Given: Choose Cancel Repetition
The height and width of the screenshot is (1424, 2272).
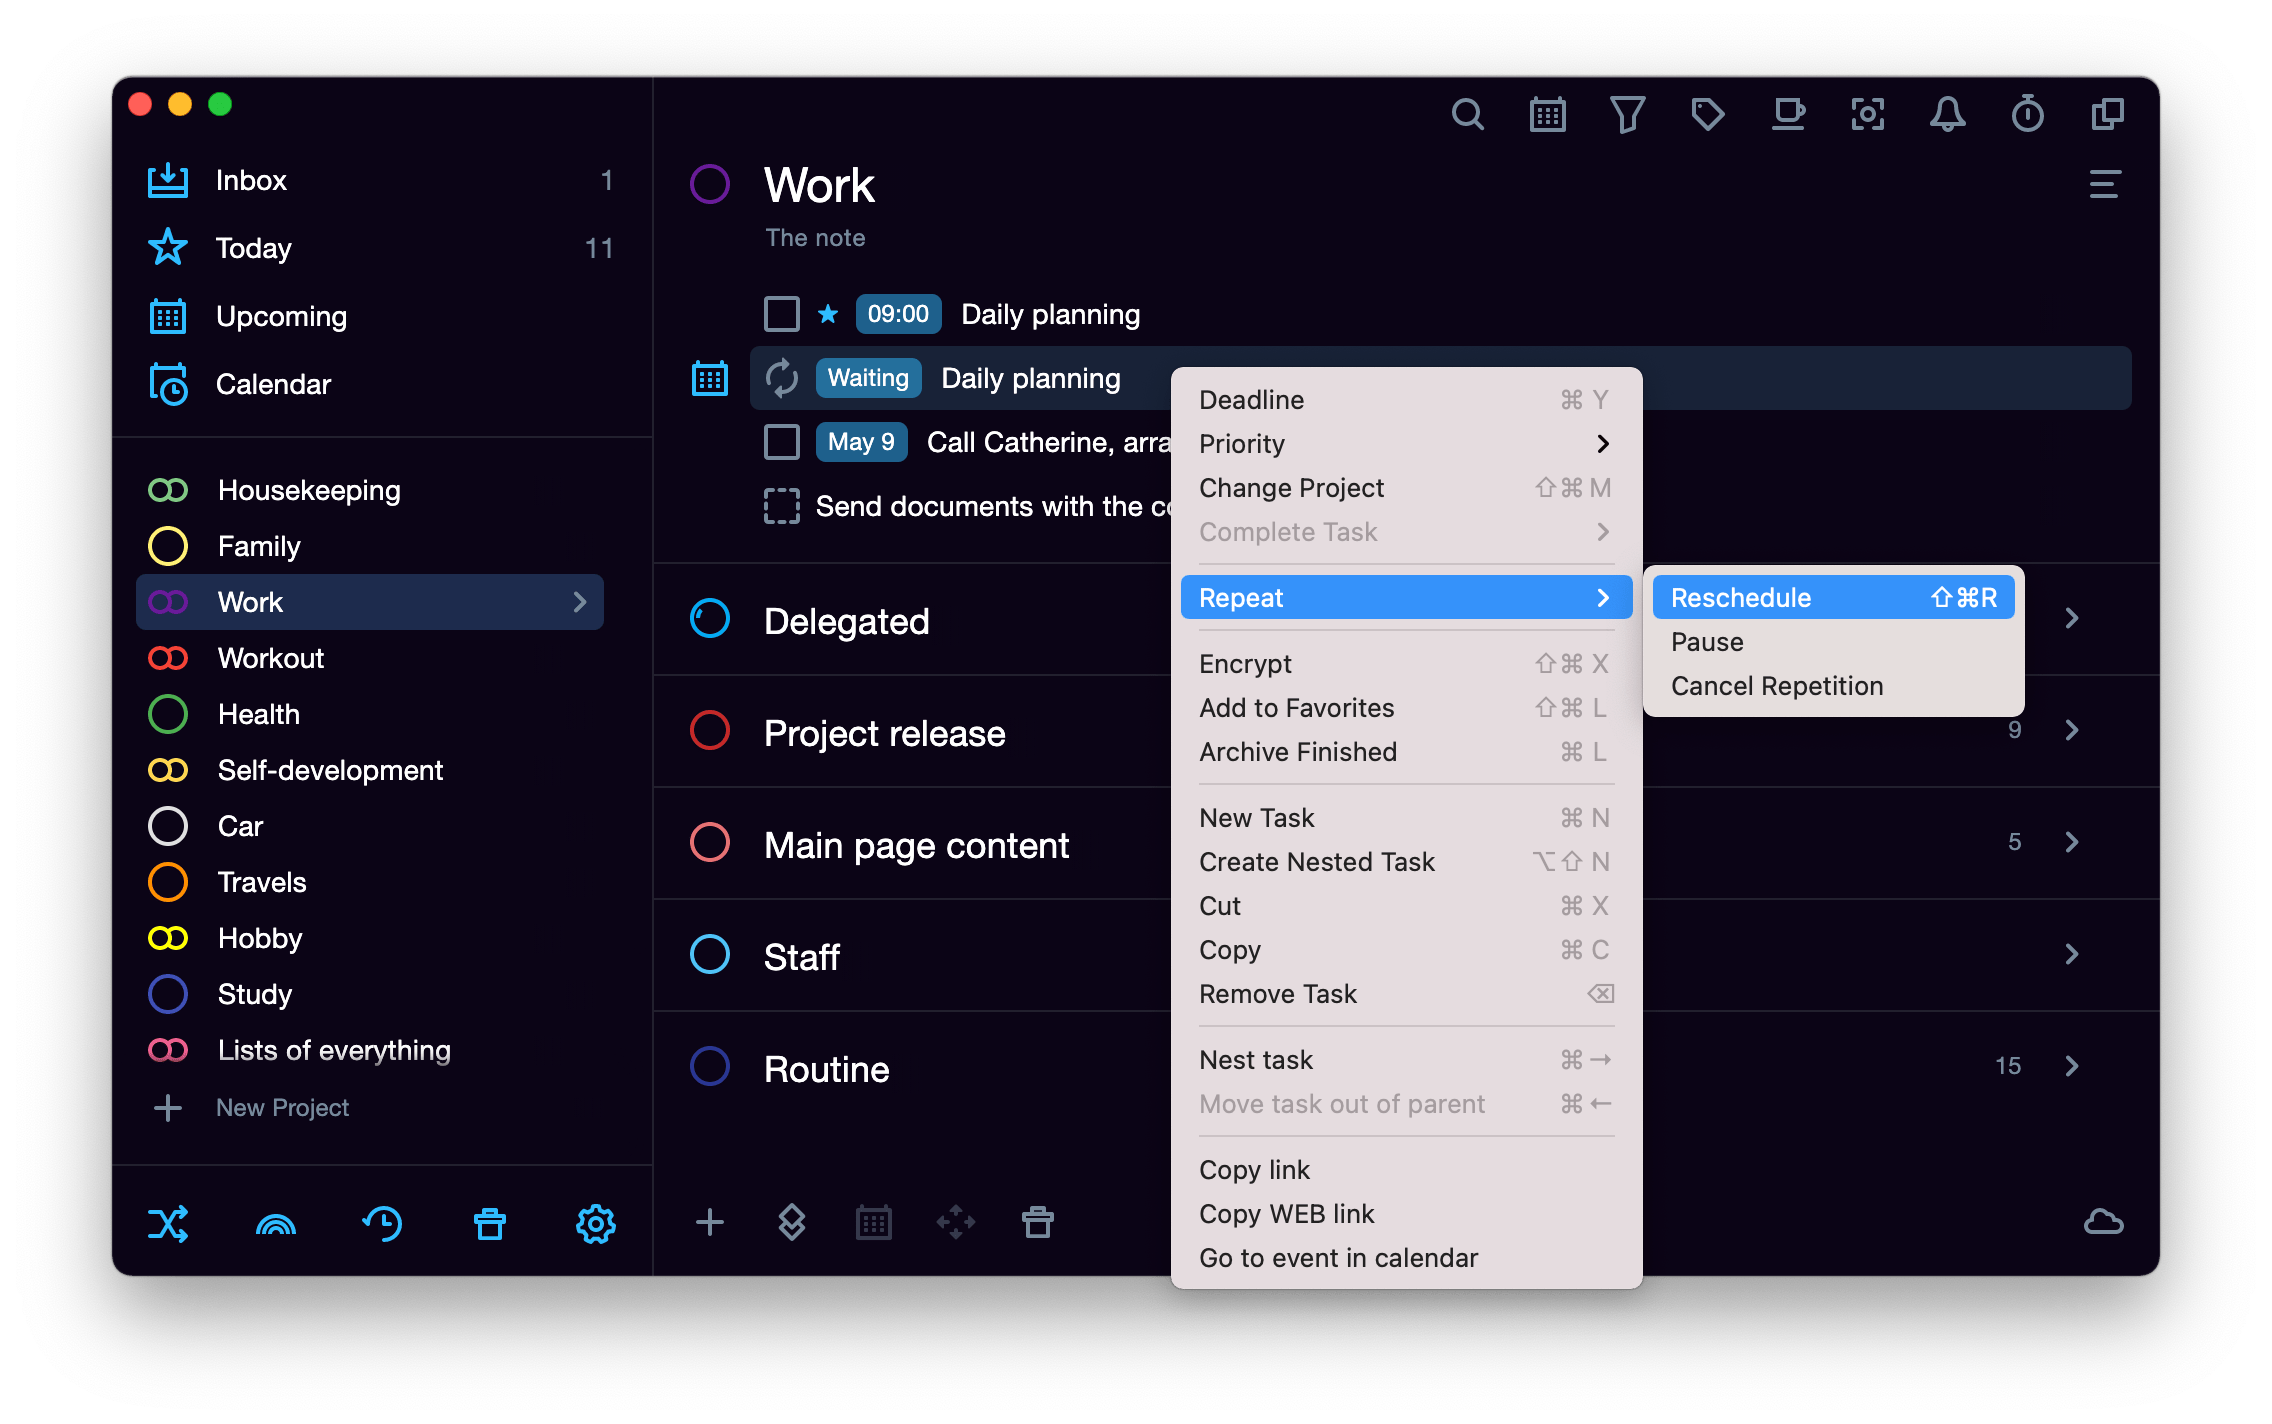Looking at the screenshot, I should pyautogui.click(x=1833, y=686).
